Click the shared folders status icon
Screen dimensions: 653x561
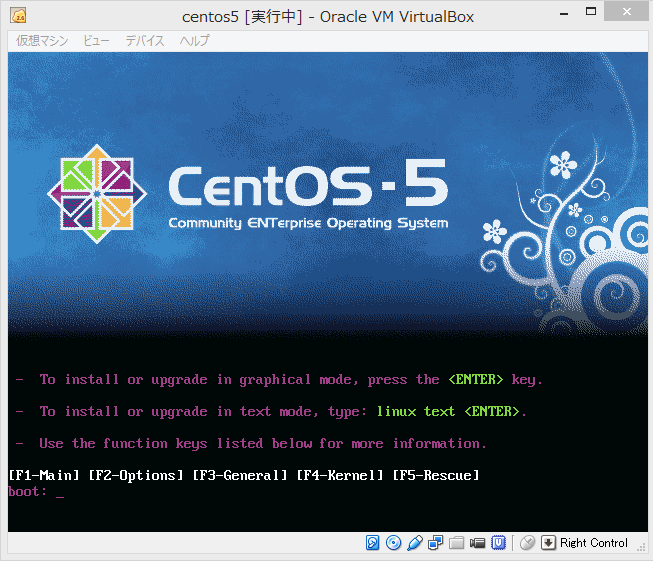point(456,543)
